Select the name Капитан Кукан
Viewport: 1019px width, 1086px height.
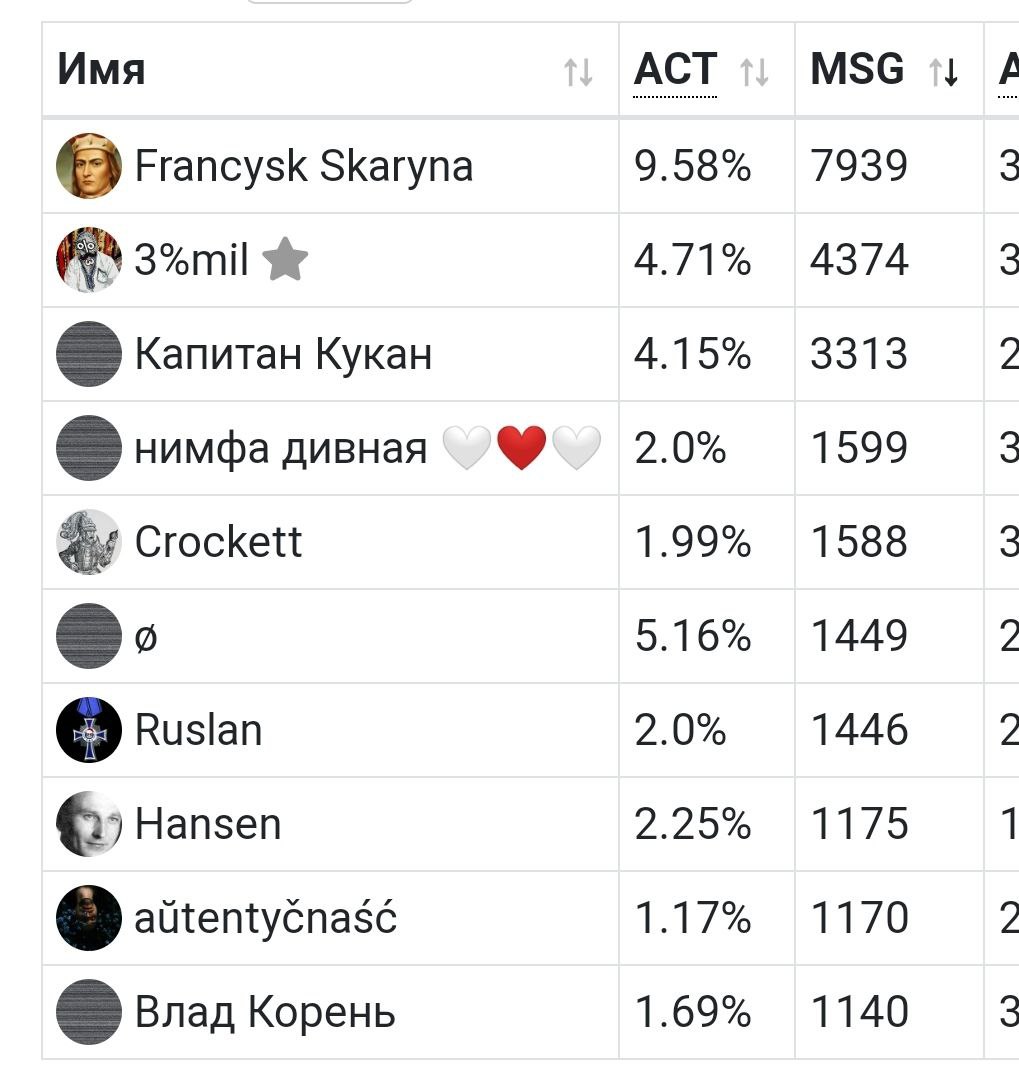pyautogui.click(x=283, y=354)
